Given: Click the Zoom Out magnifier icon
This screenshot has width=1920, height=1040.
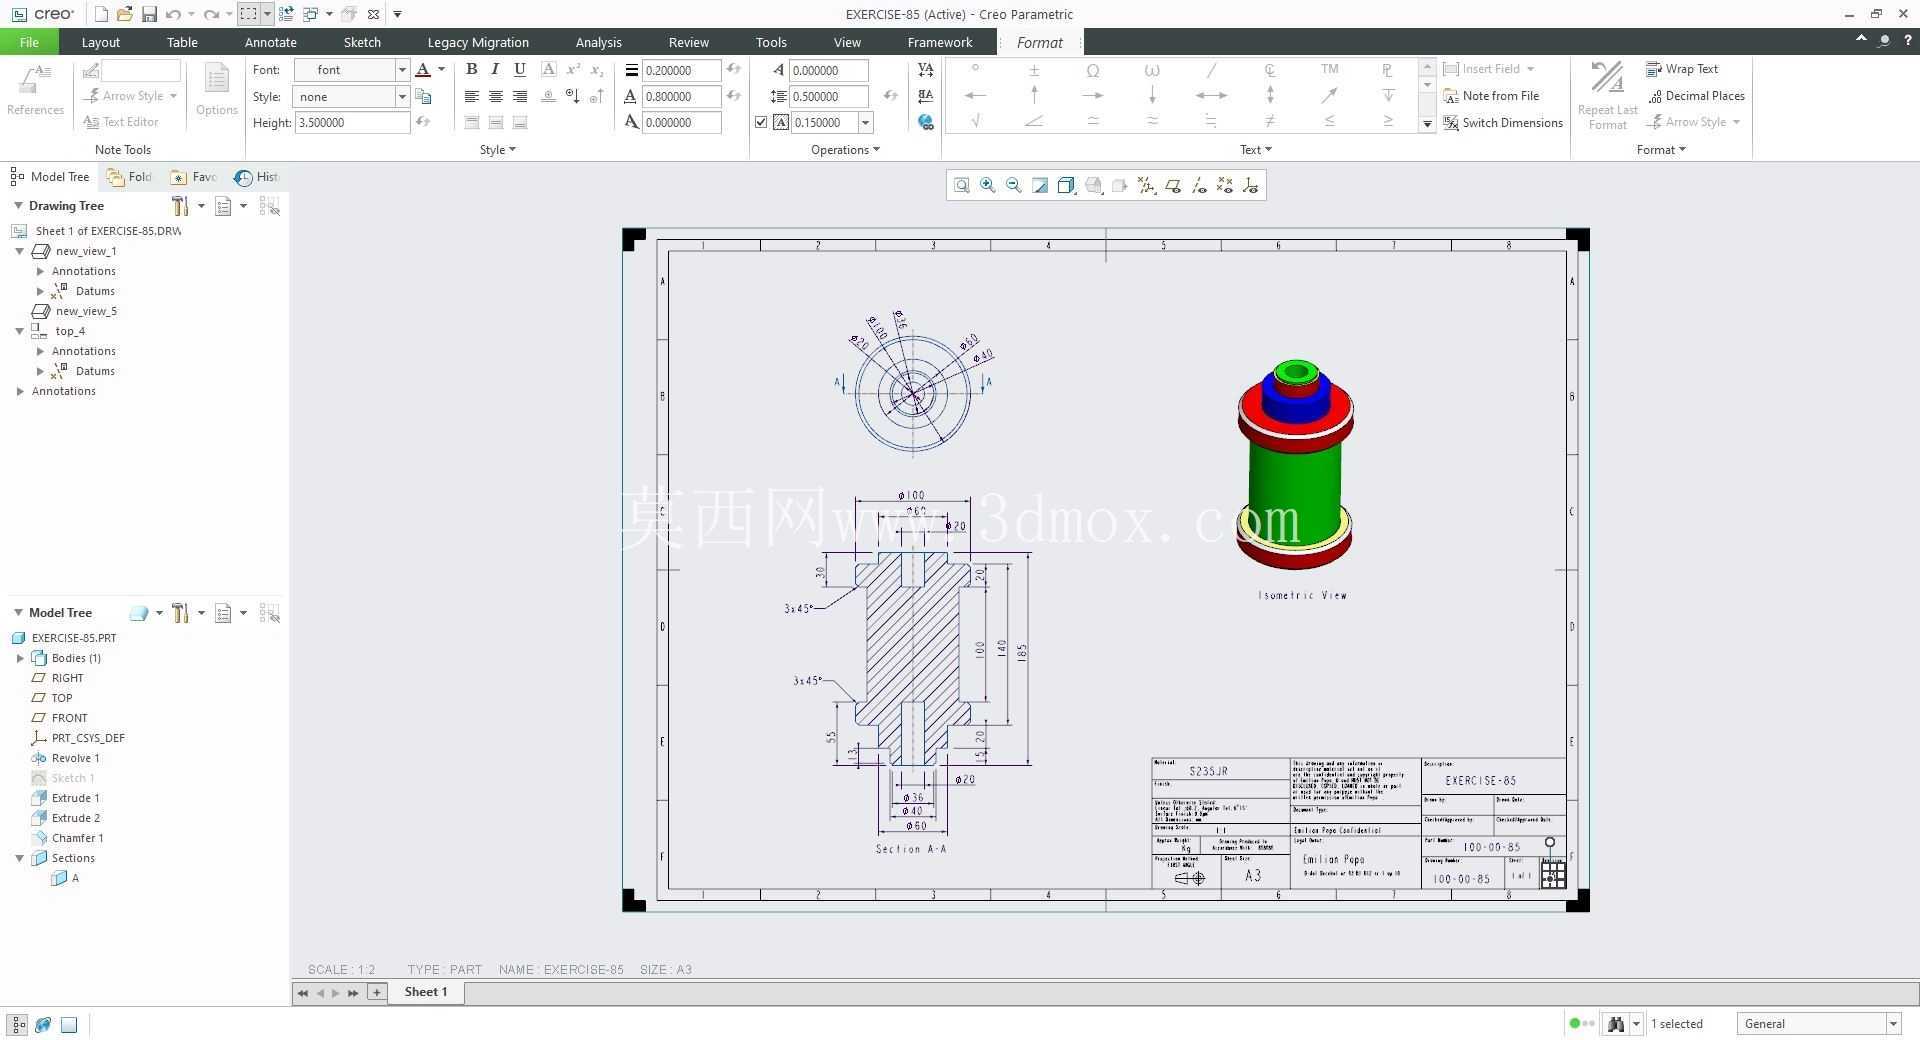Looking at the screenshot, I should [x=1014, y=185].
